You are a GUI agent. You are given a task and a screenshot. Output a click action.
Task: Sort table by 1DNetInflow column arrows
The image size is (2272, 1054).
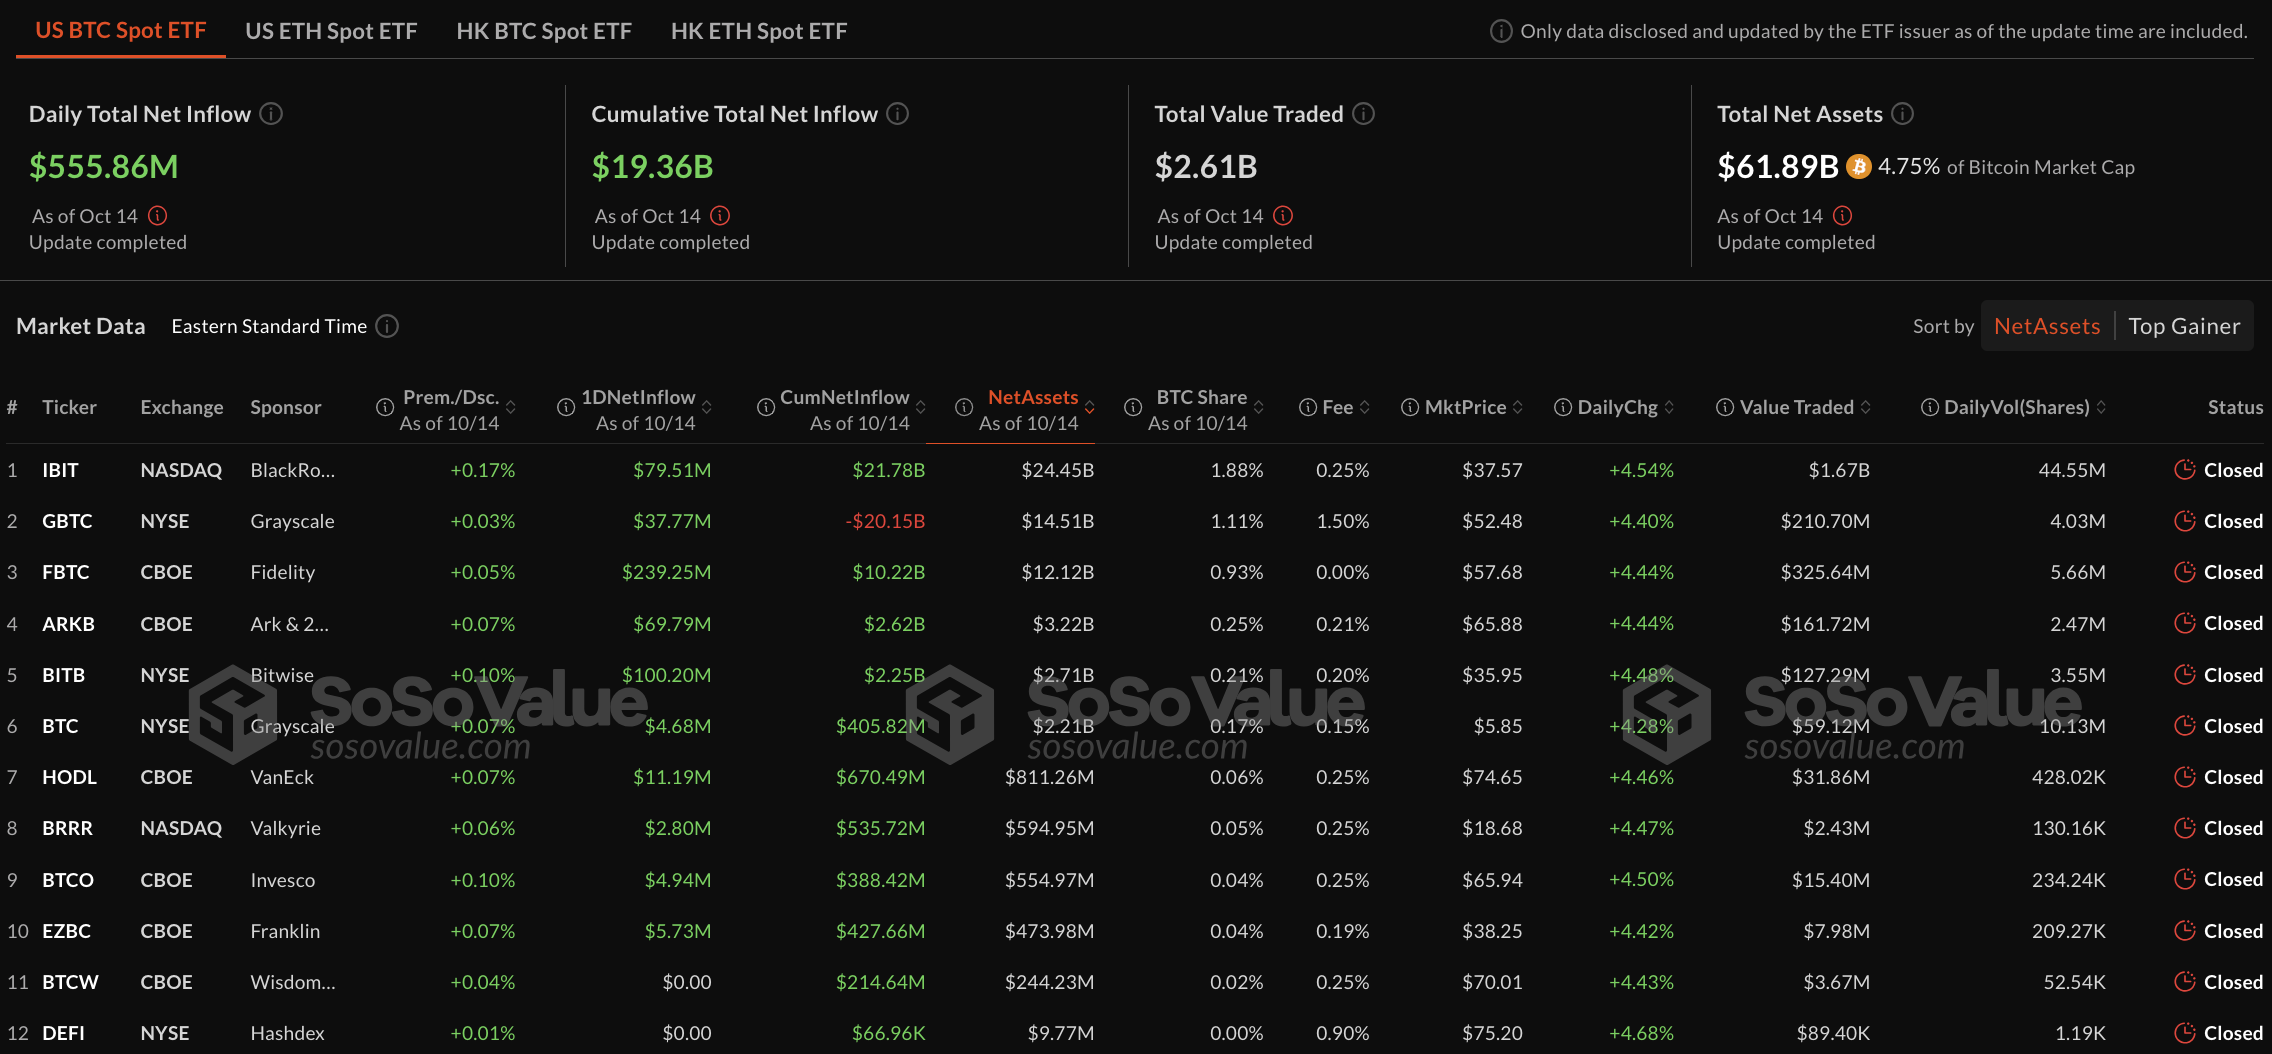pyautogui.click(x=707, y=407)
